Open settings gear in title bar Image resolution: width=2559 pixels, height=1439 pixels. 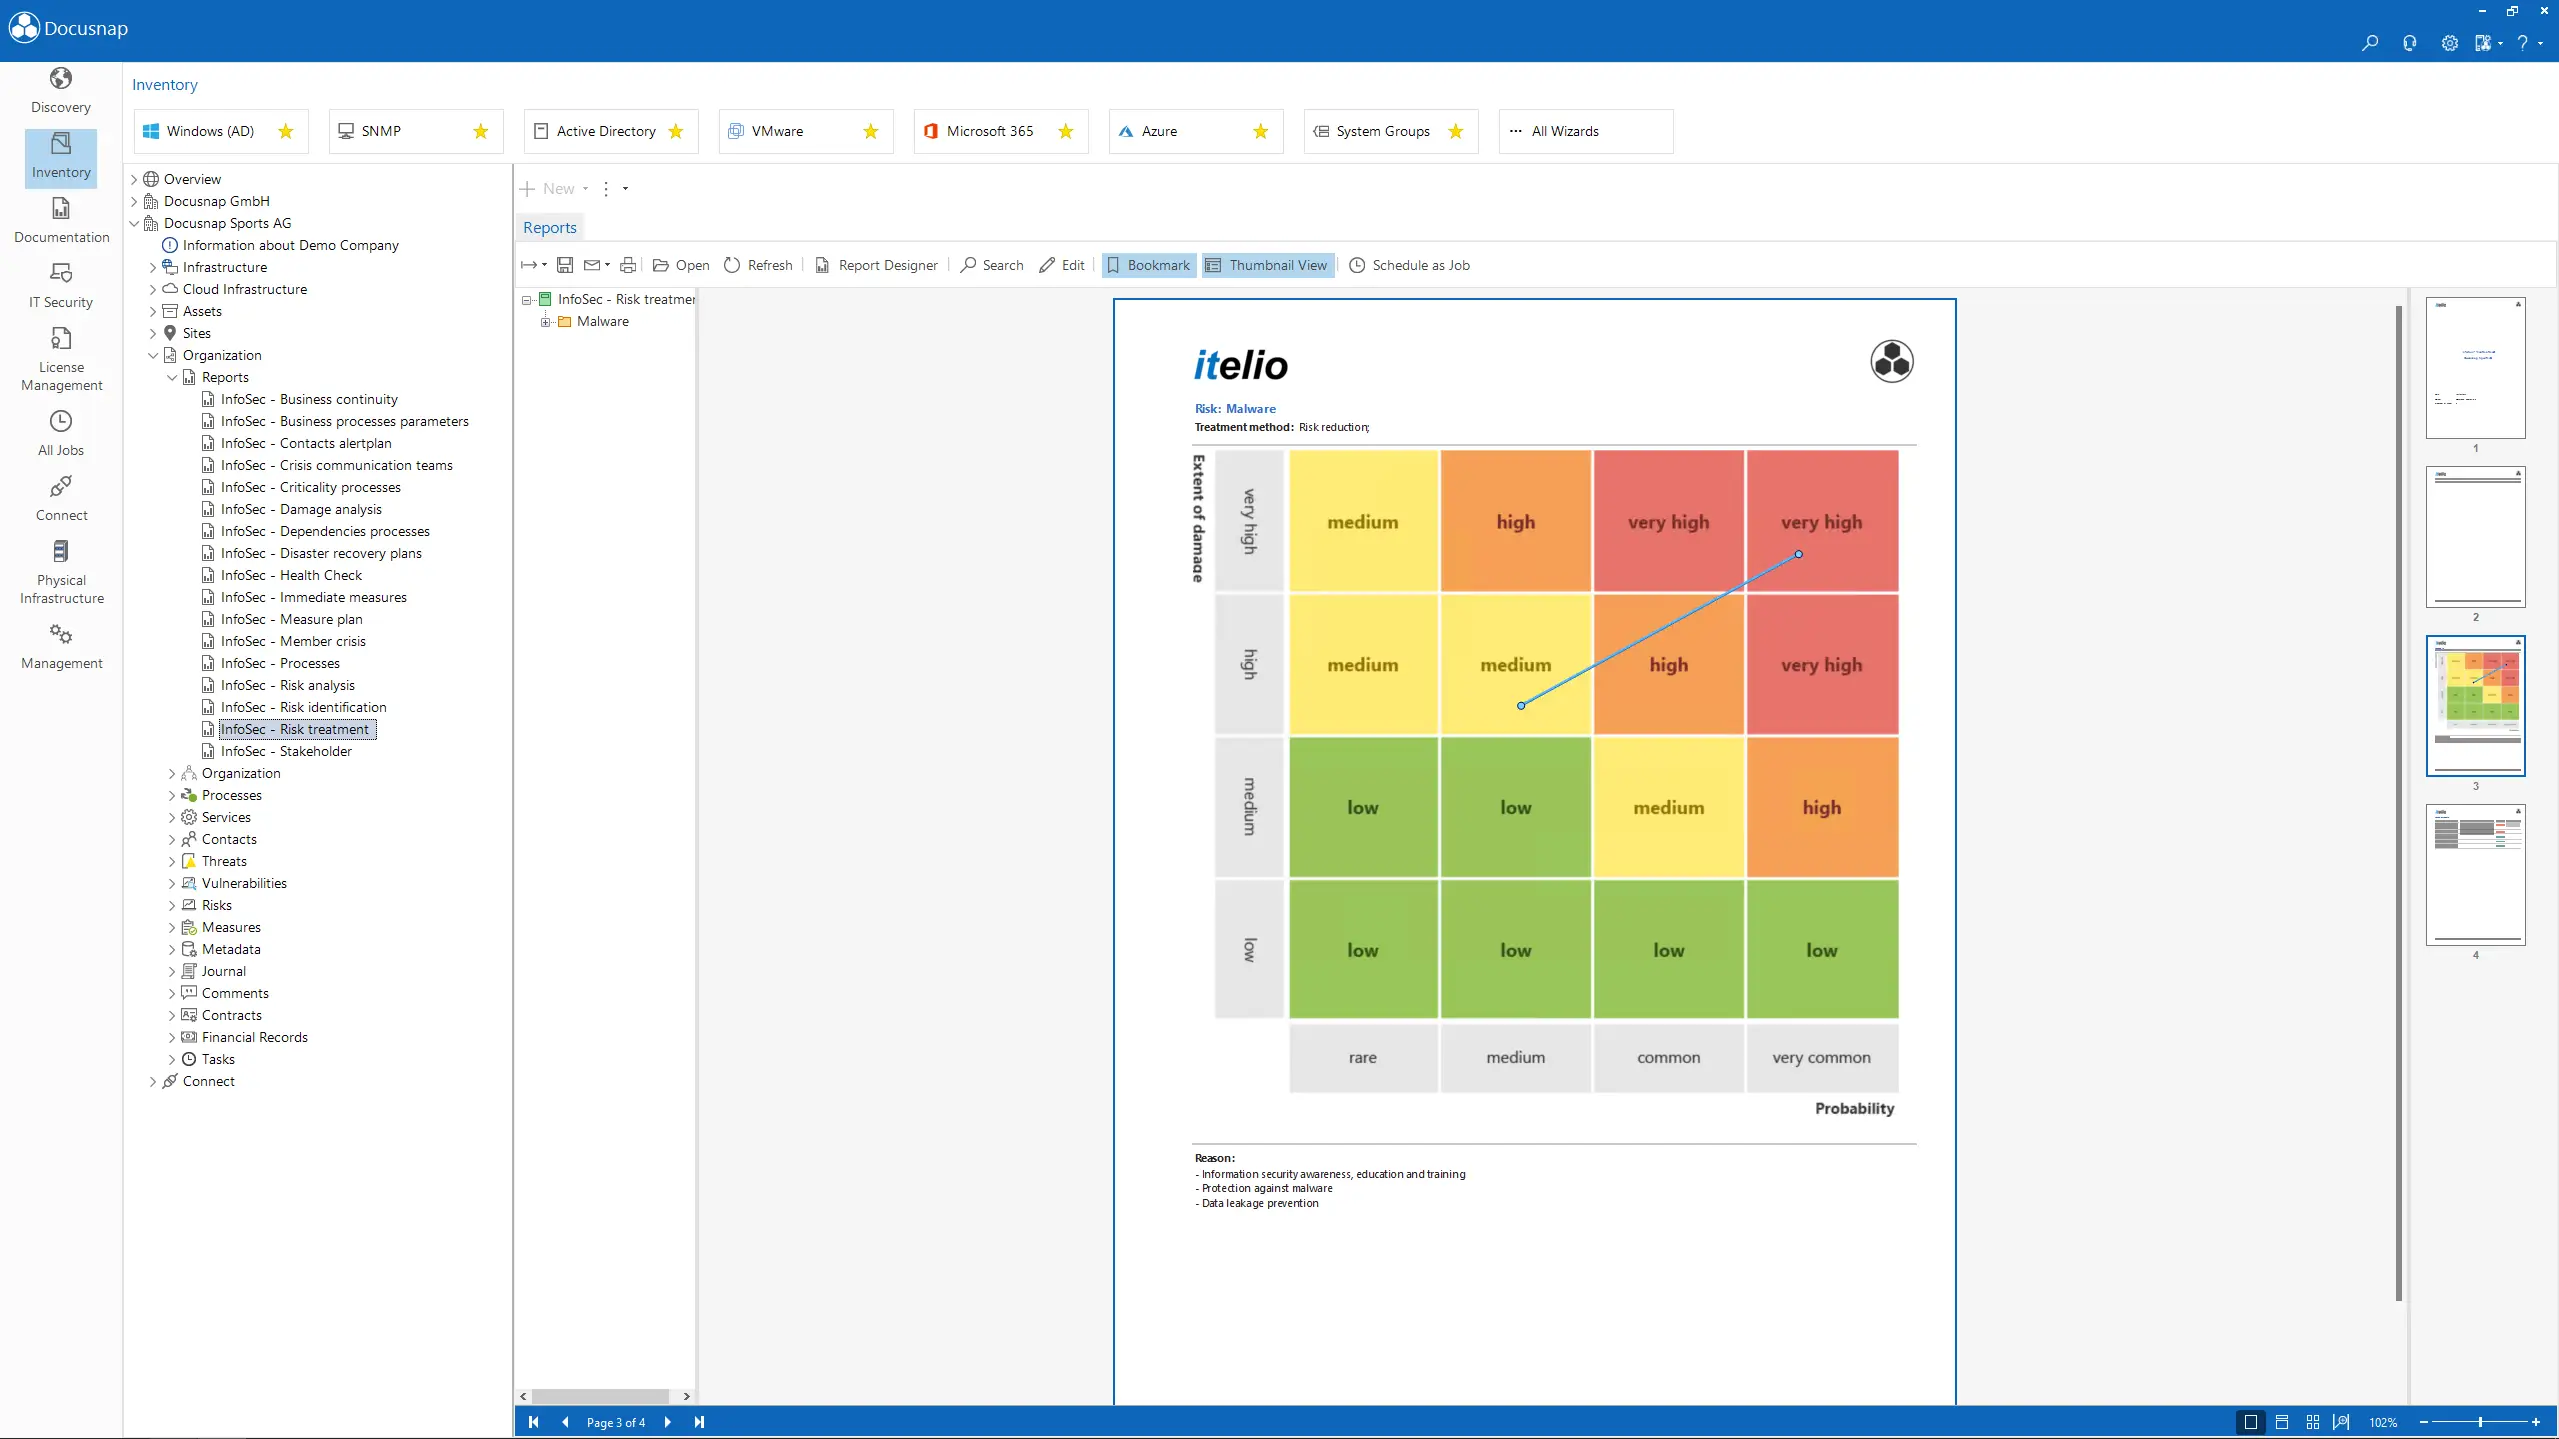[2449, 43]
